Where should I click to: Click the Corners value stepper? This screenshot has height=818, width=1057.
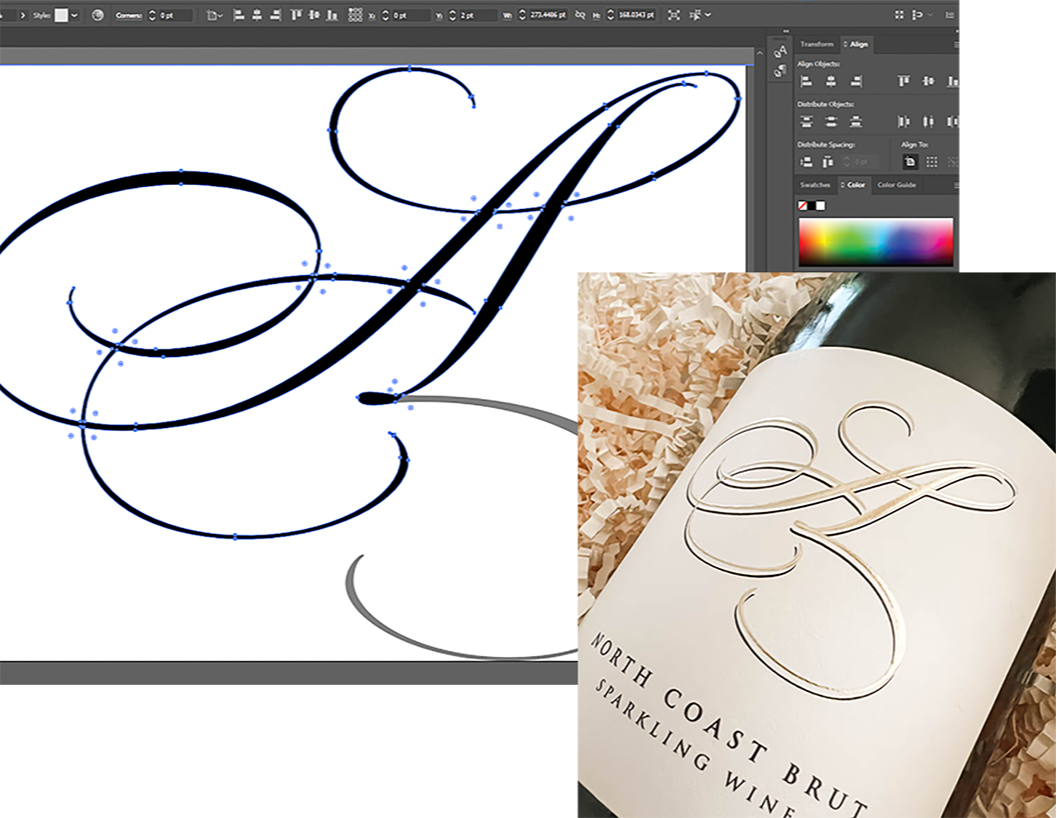pyautogui.click(x=152, y=15)
